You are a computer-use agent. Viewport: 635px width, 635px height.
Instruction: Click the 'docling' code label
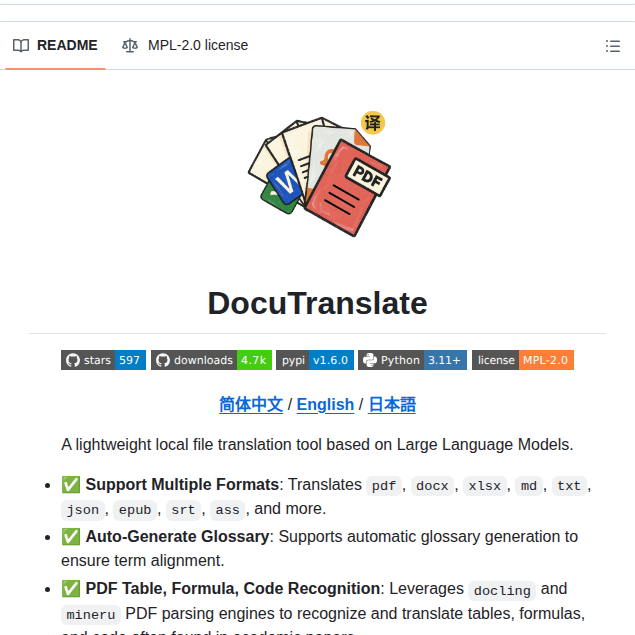click(x=502, y=590)
